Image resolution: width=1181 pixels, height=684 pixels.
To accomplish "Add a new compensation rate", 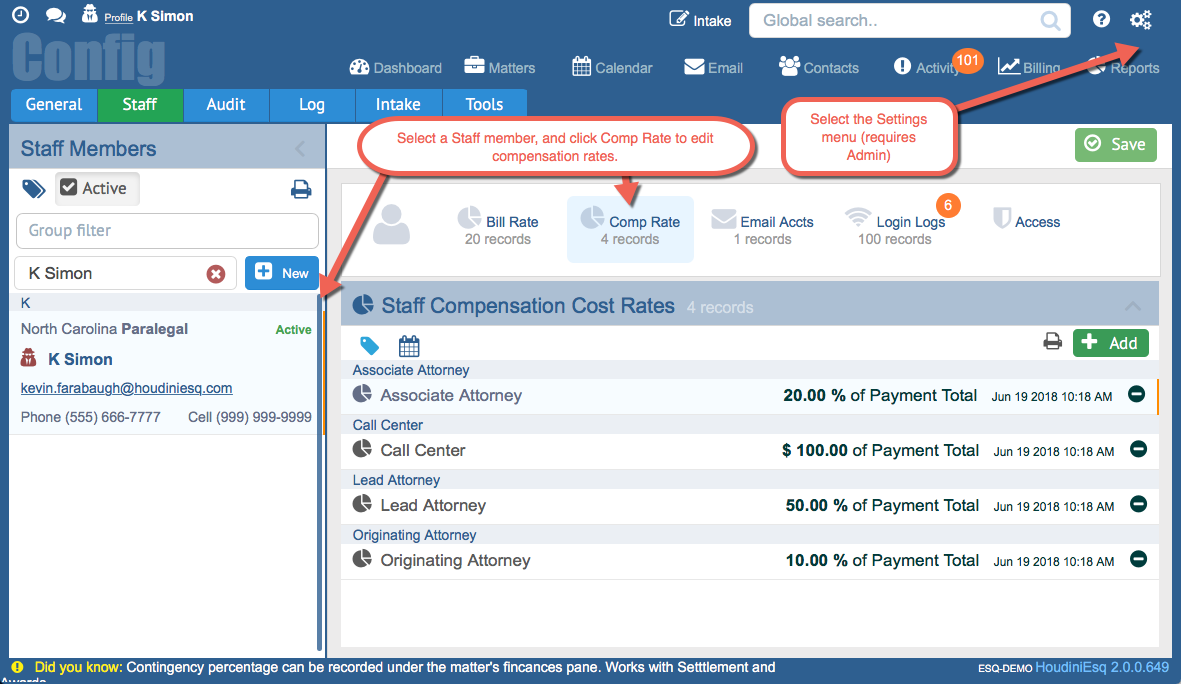I will [1111, 343].
